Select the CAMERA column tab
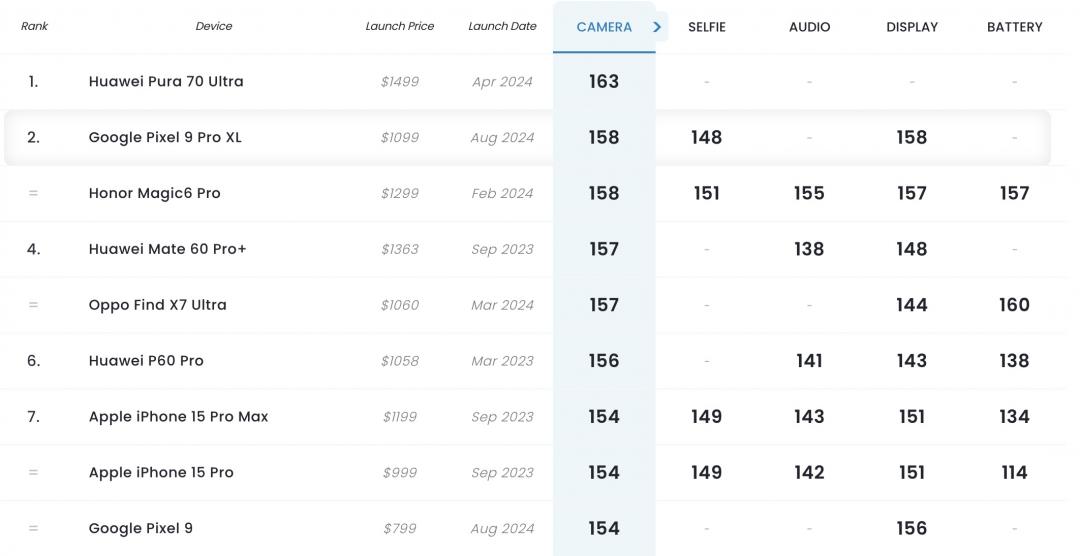 tap(604, 27)
